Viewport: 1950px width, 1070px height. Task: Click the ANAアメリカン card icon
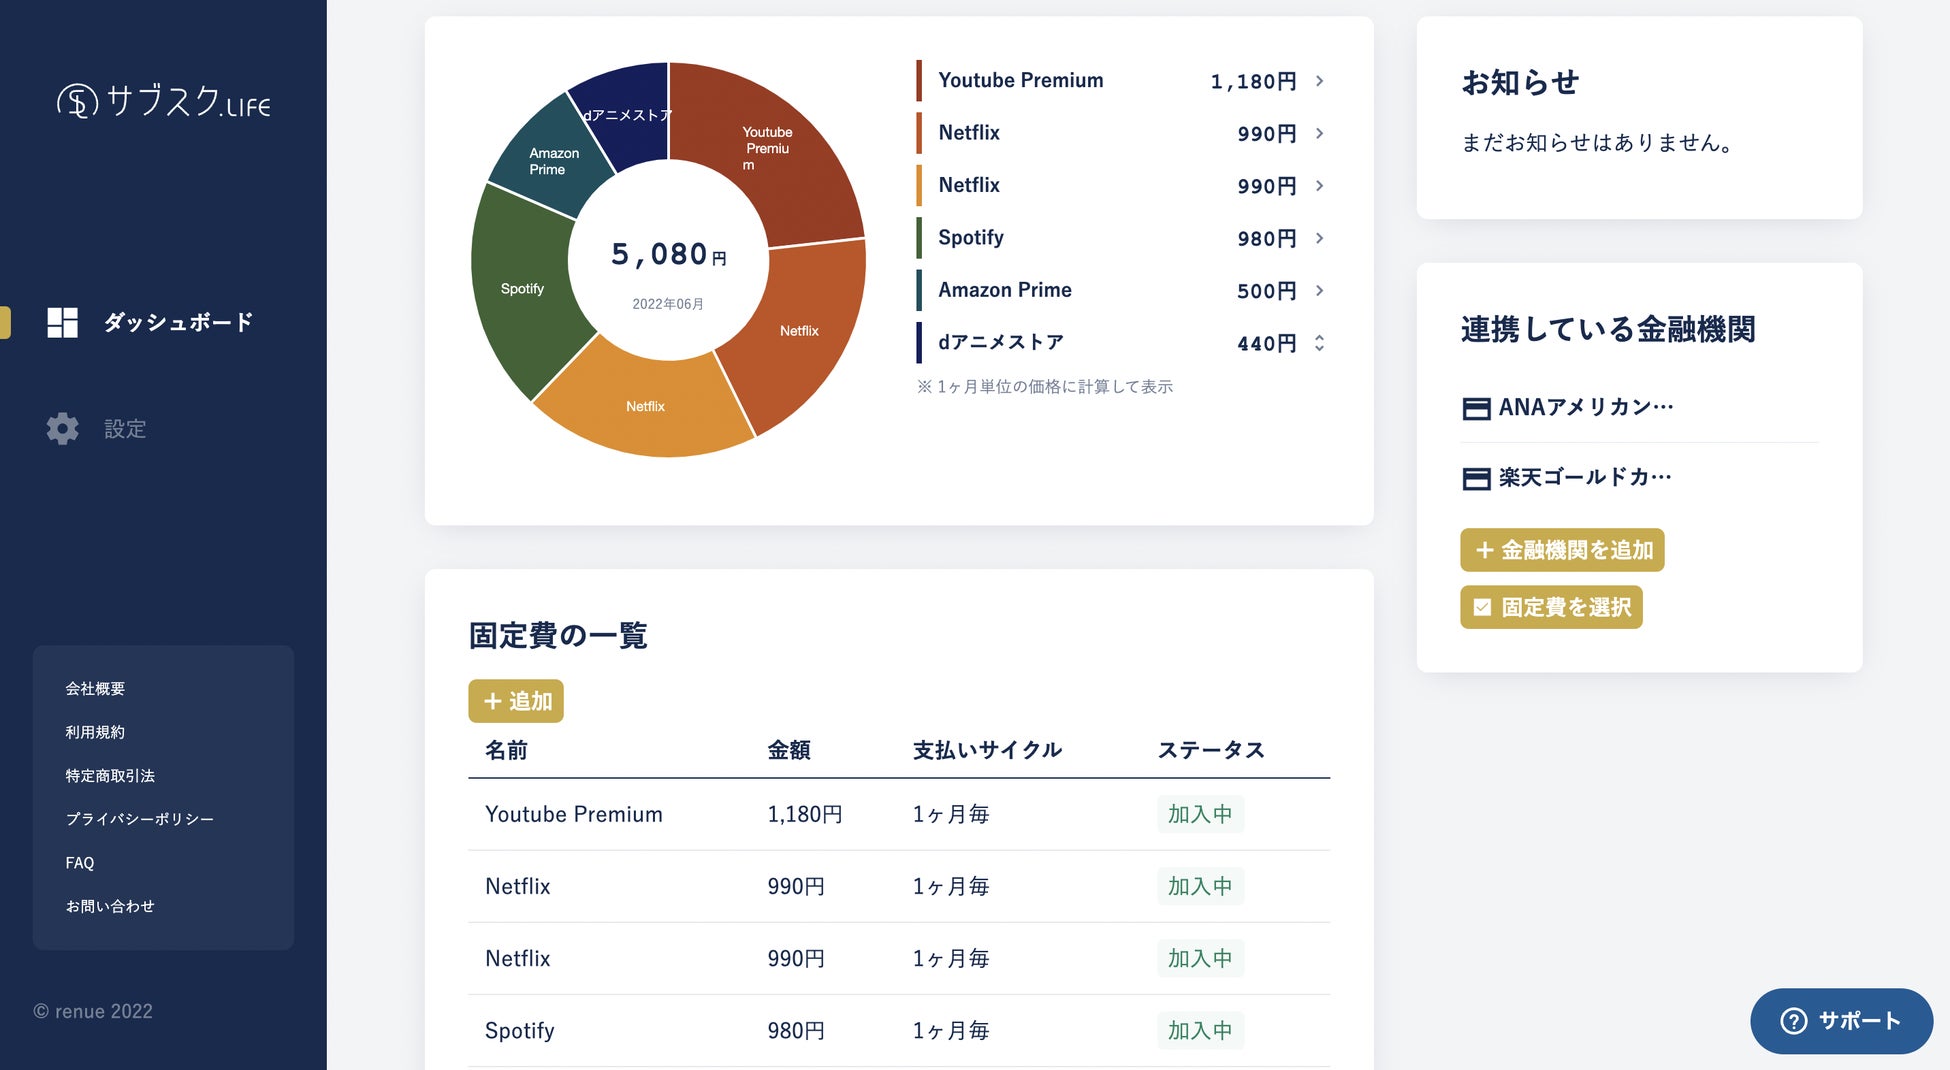coord(1476,408)
